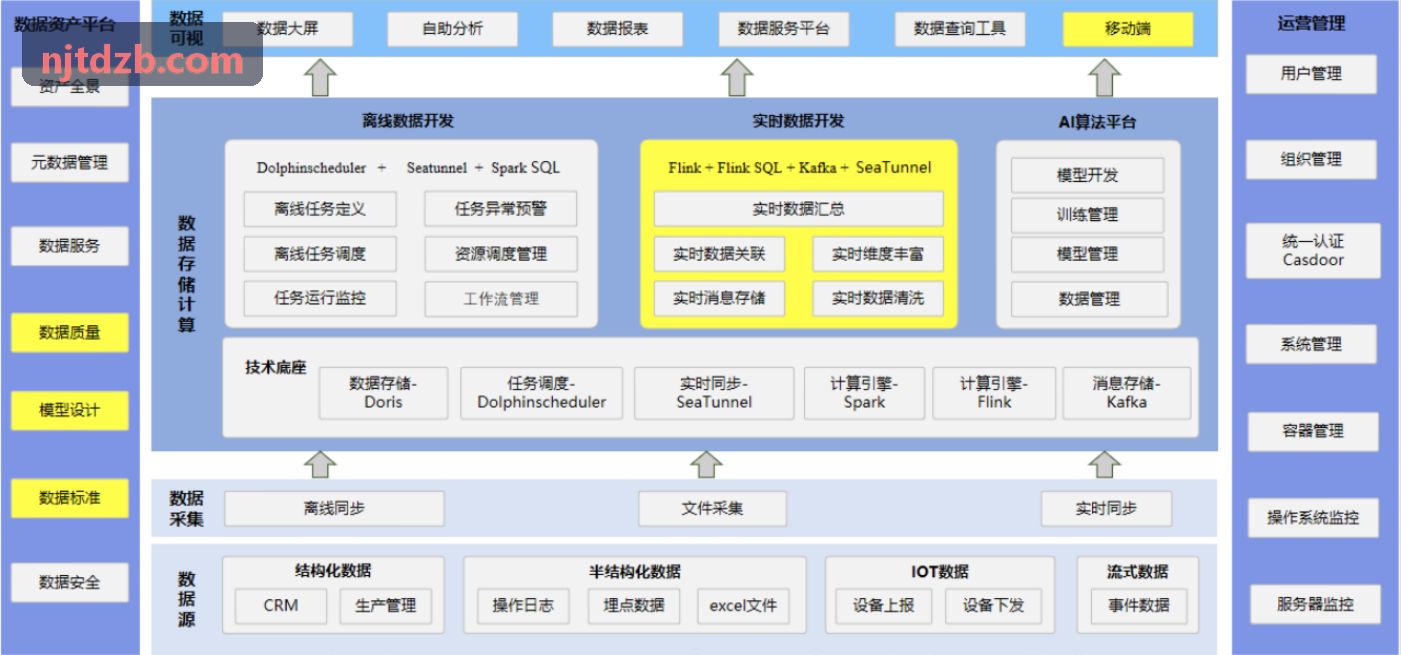Screen dimensions: 1401x655
Task: Click the 计算引擎-Spark box
Action: (864, 393)
